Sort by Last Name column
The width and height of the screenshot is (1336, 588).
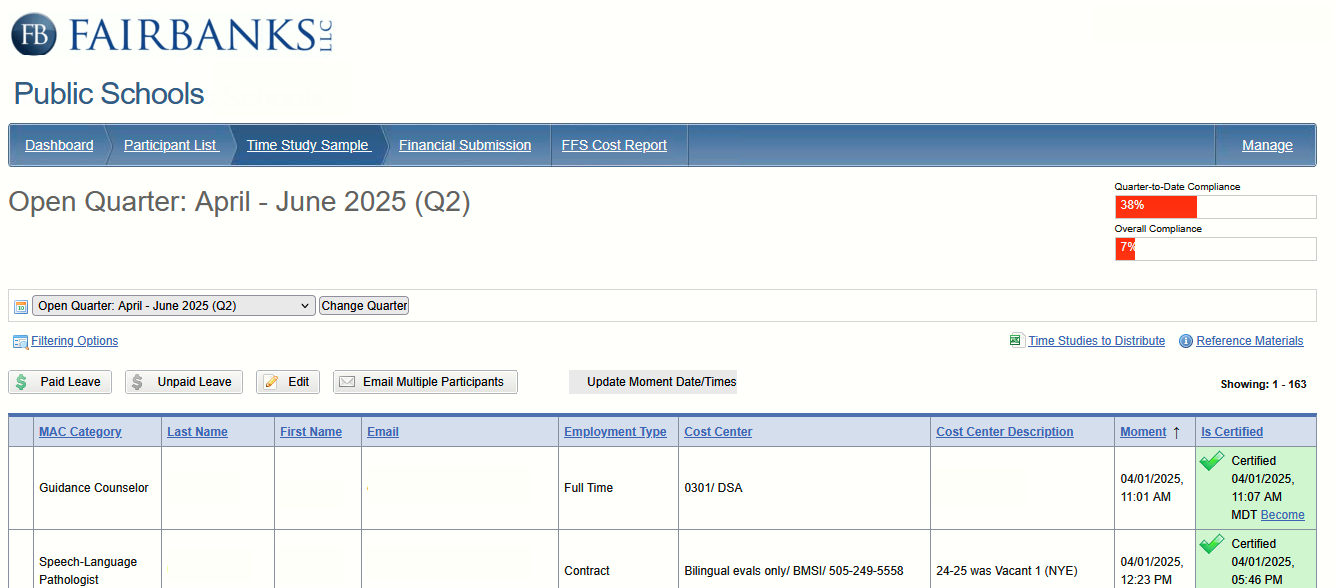tap(197, 432)
